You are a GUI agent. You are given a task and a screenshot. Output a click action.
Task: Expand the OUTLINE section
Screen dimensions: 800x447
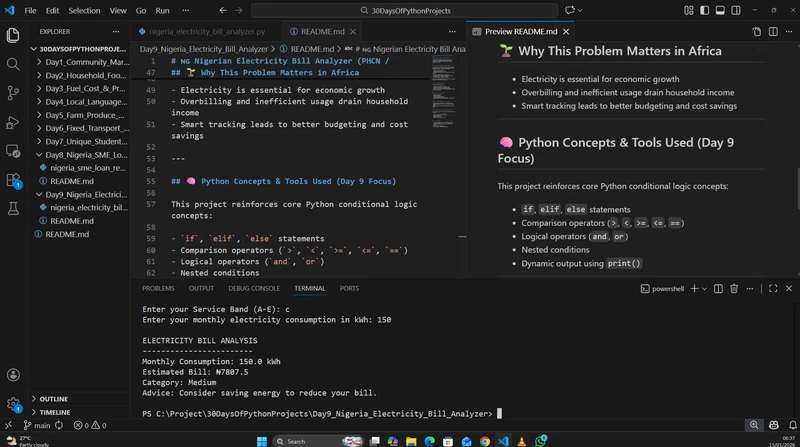54,399
